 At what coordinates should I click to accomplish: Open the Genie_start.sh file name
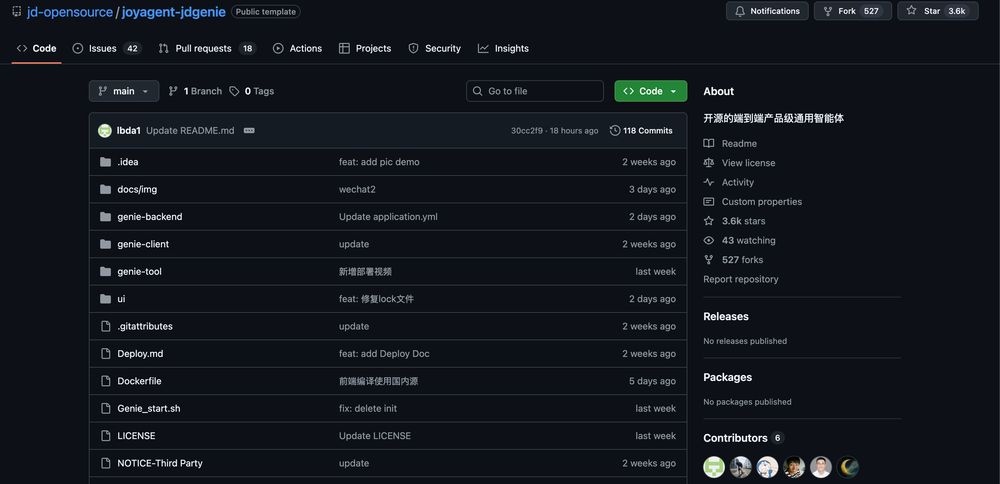pos(149,409)
